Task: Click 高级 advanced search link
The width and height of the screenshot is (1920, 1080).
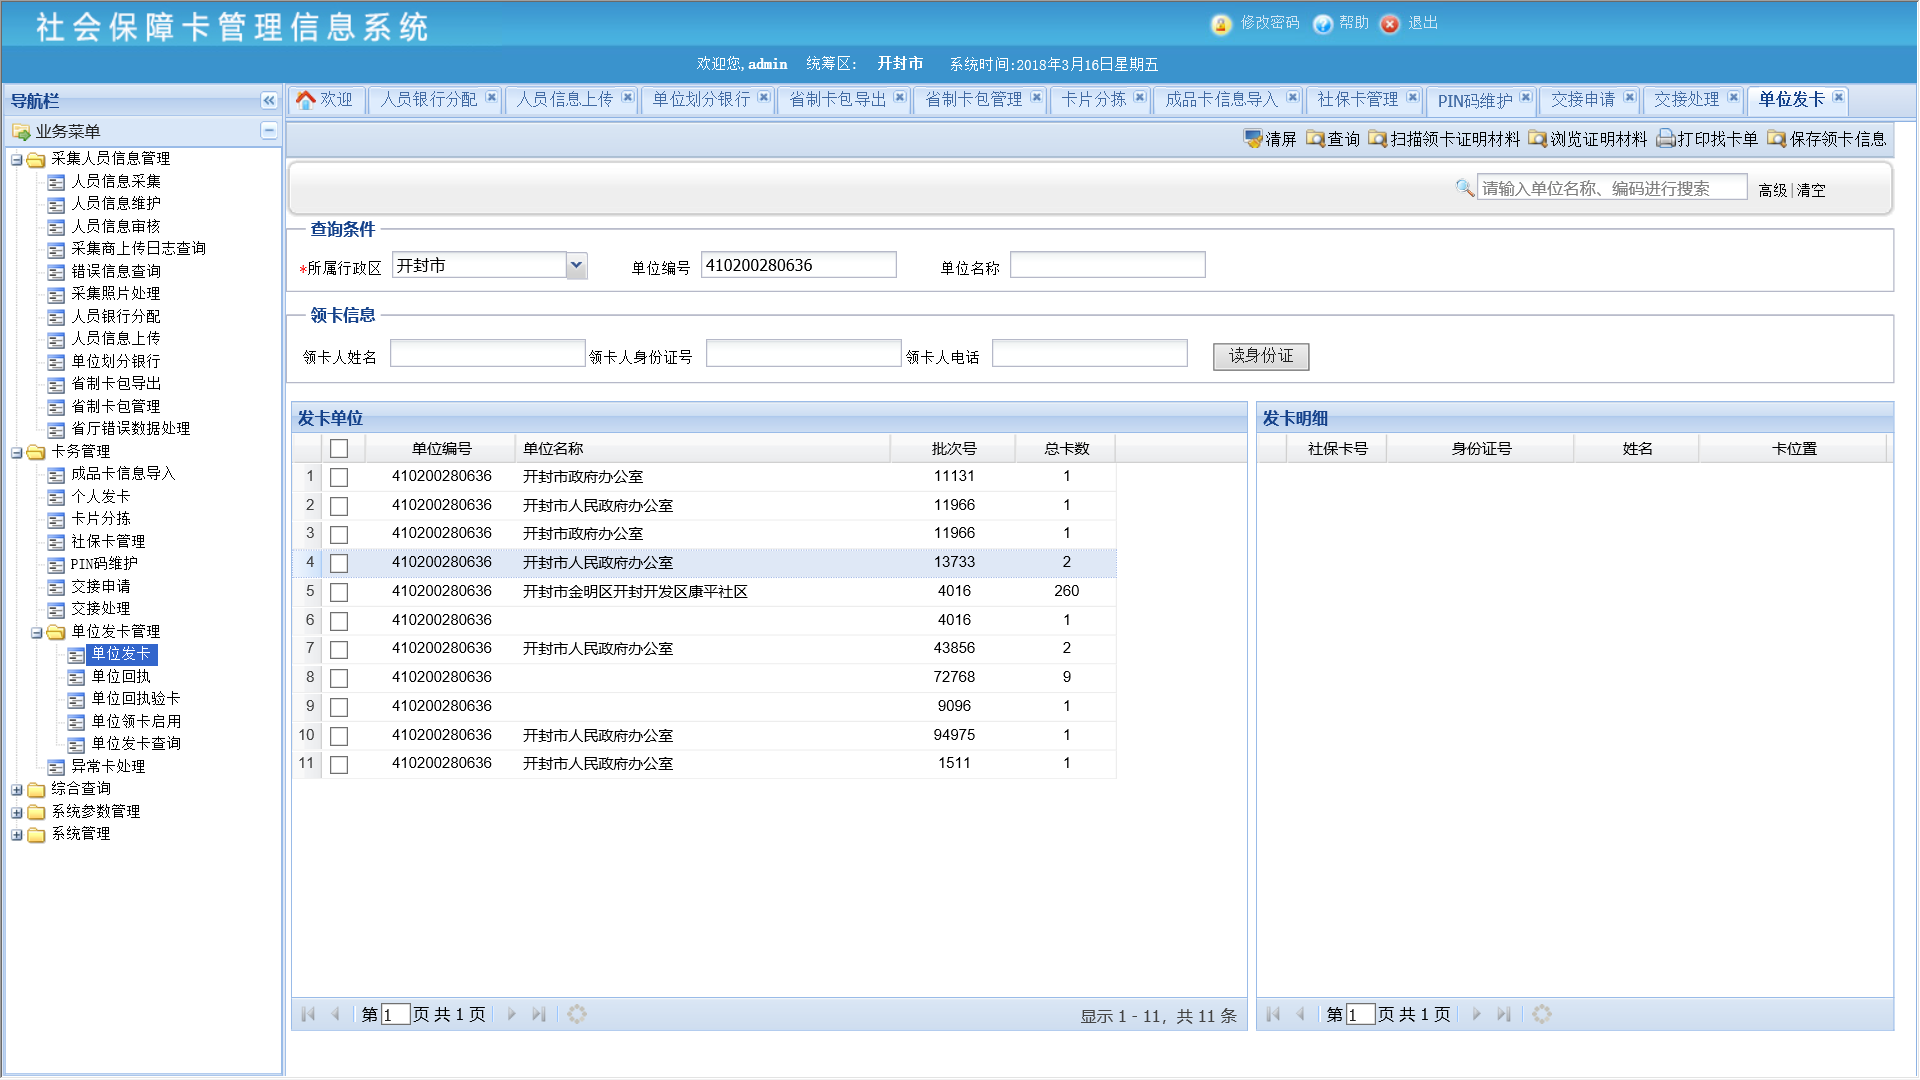Action: coord(1773,190)
